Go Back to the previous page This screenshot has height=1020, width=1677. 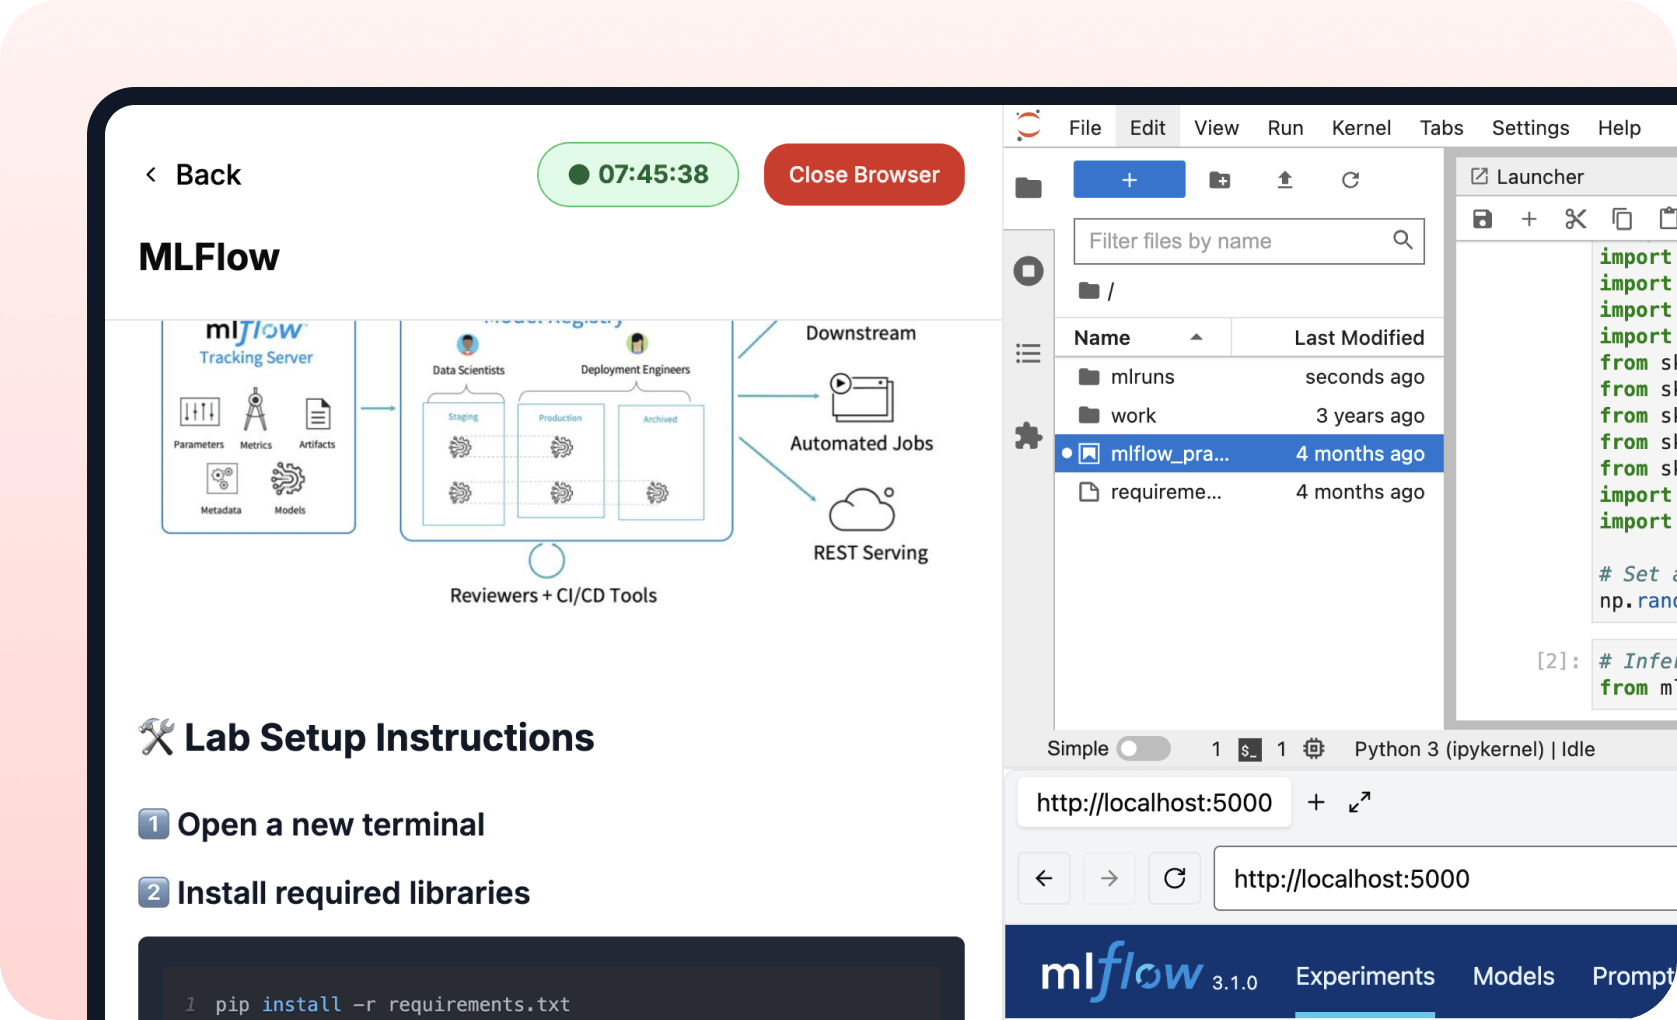click(x=193, y=175)
